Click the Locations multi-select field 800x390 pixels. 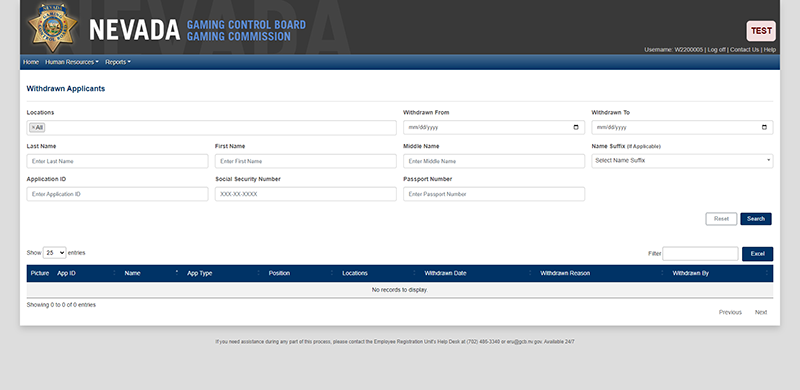pos(211,128)
